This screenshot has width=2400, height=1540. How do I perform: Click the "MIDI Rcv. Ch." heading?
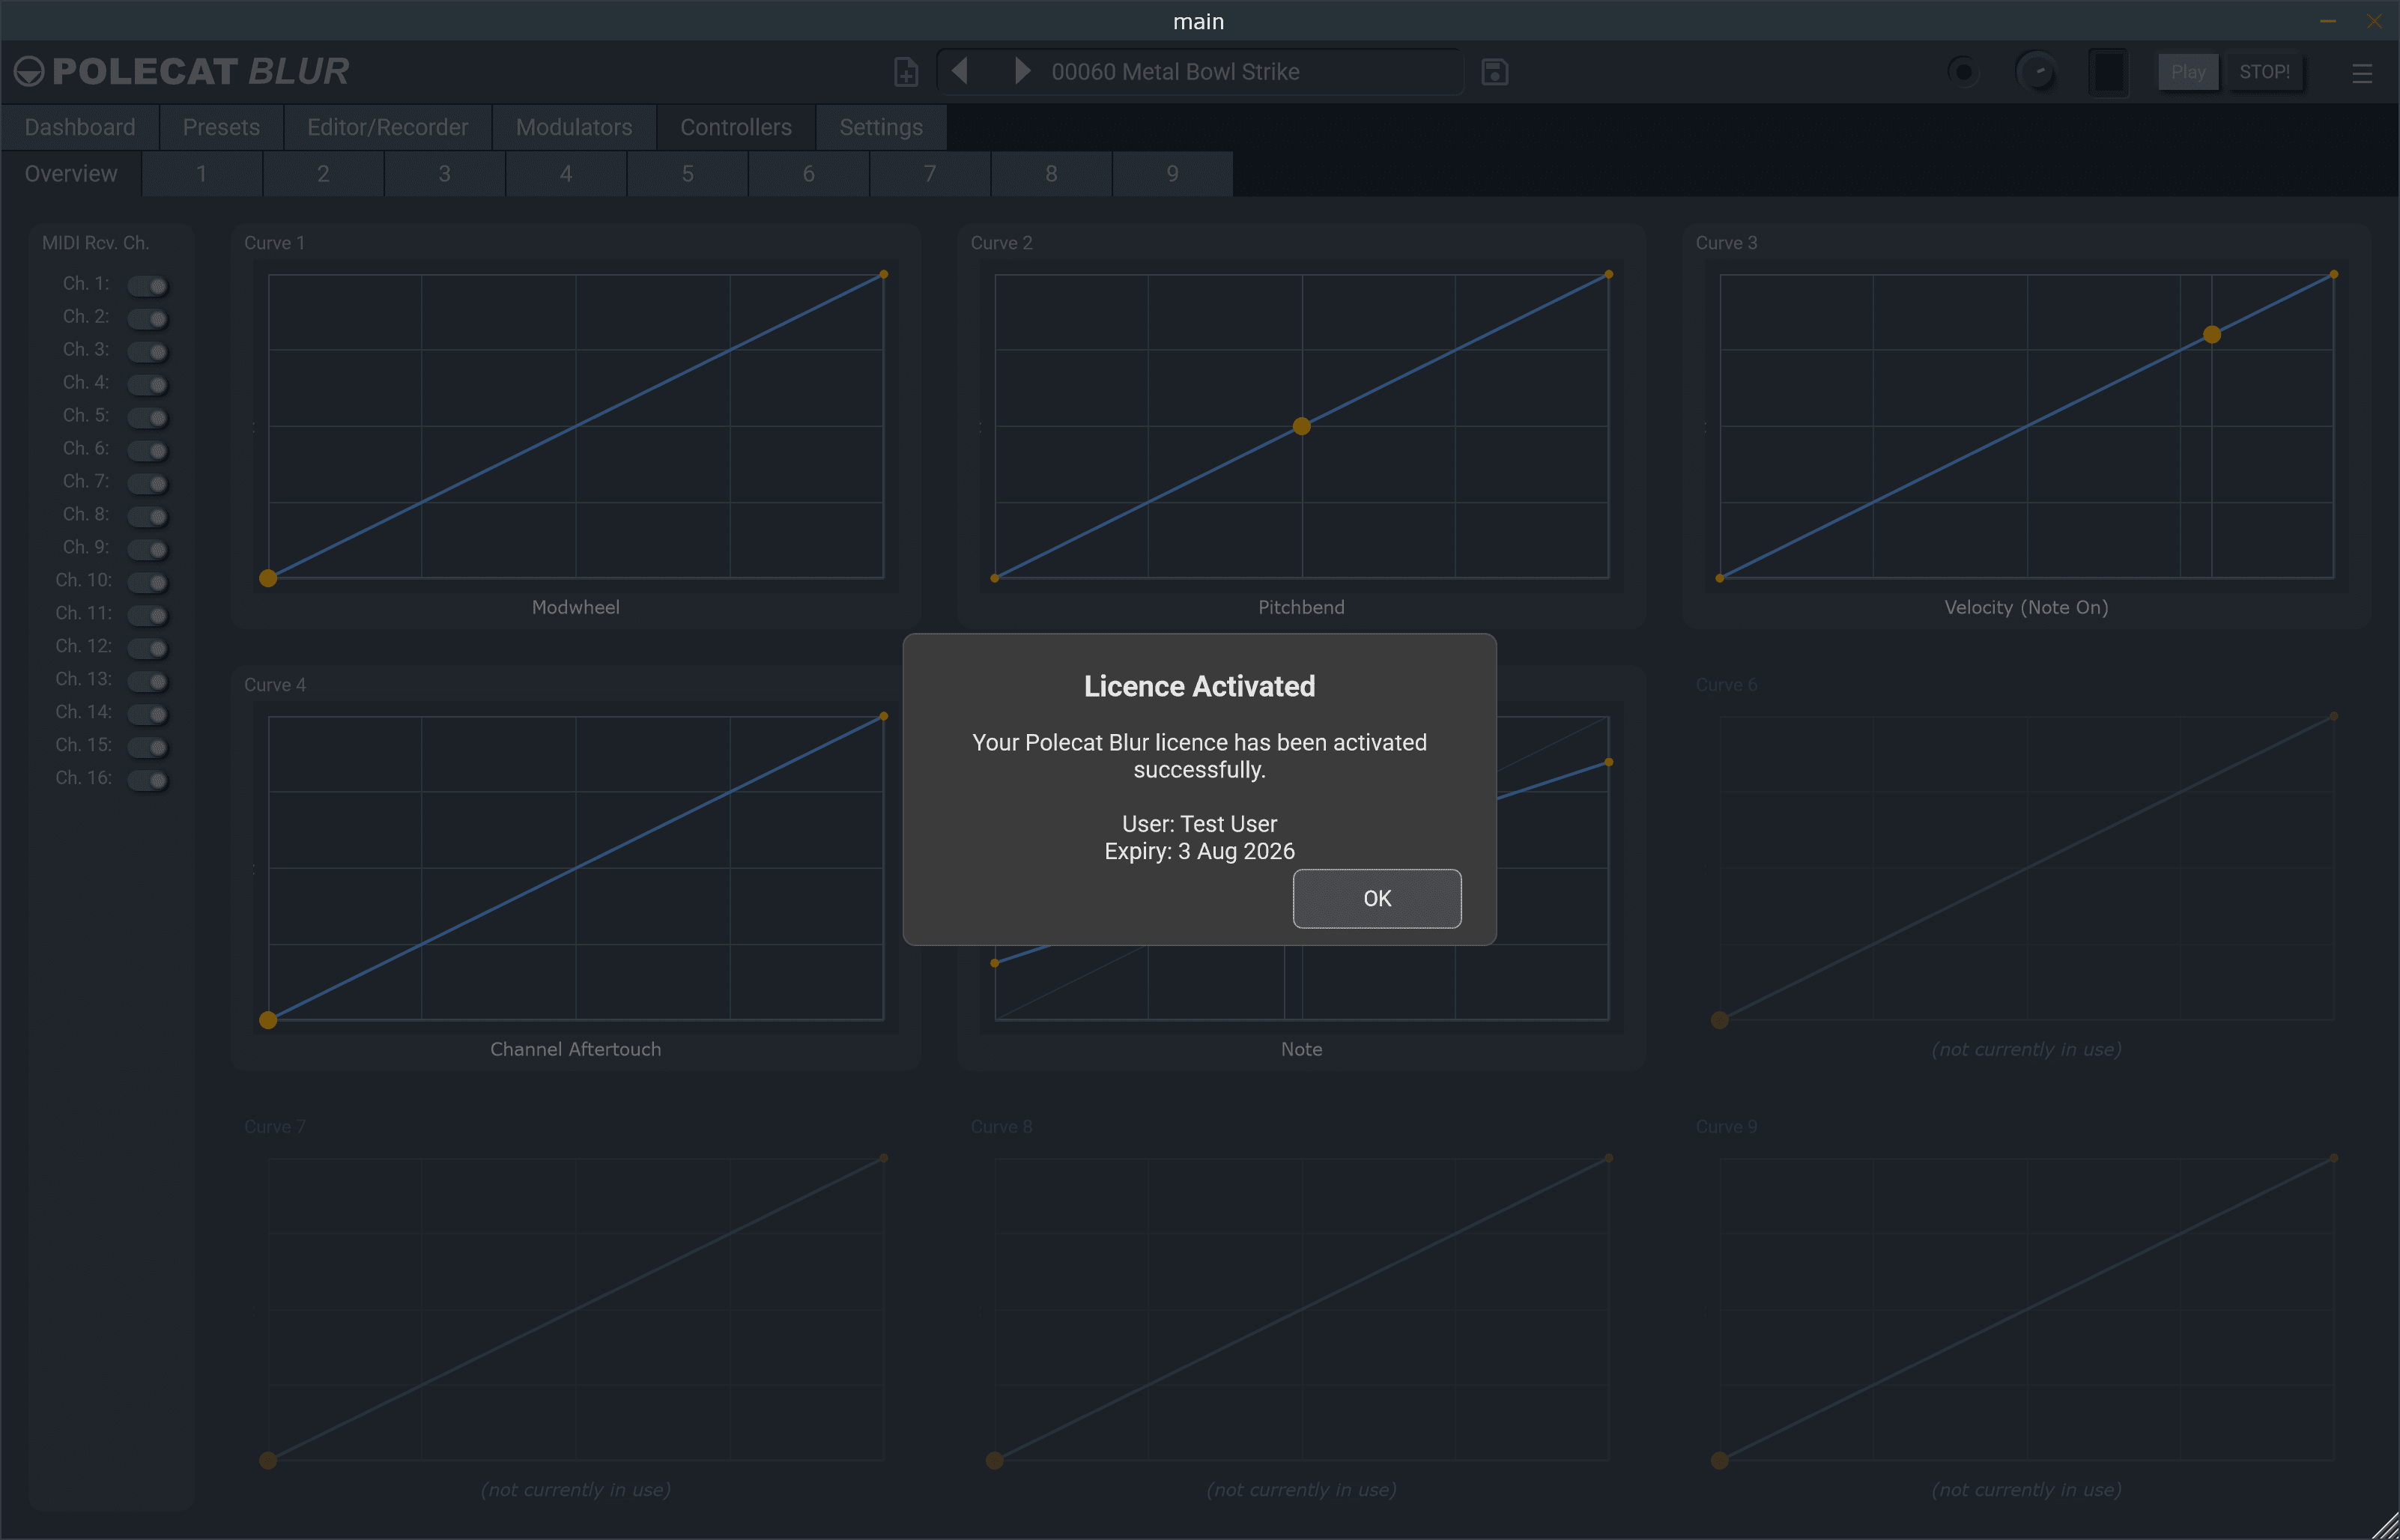click(x=95, y=243)
